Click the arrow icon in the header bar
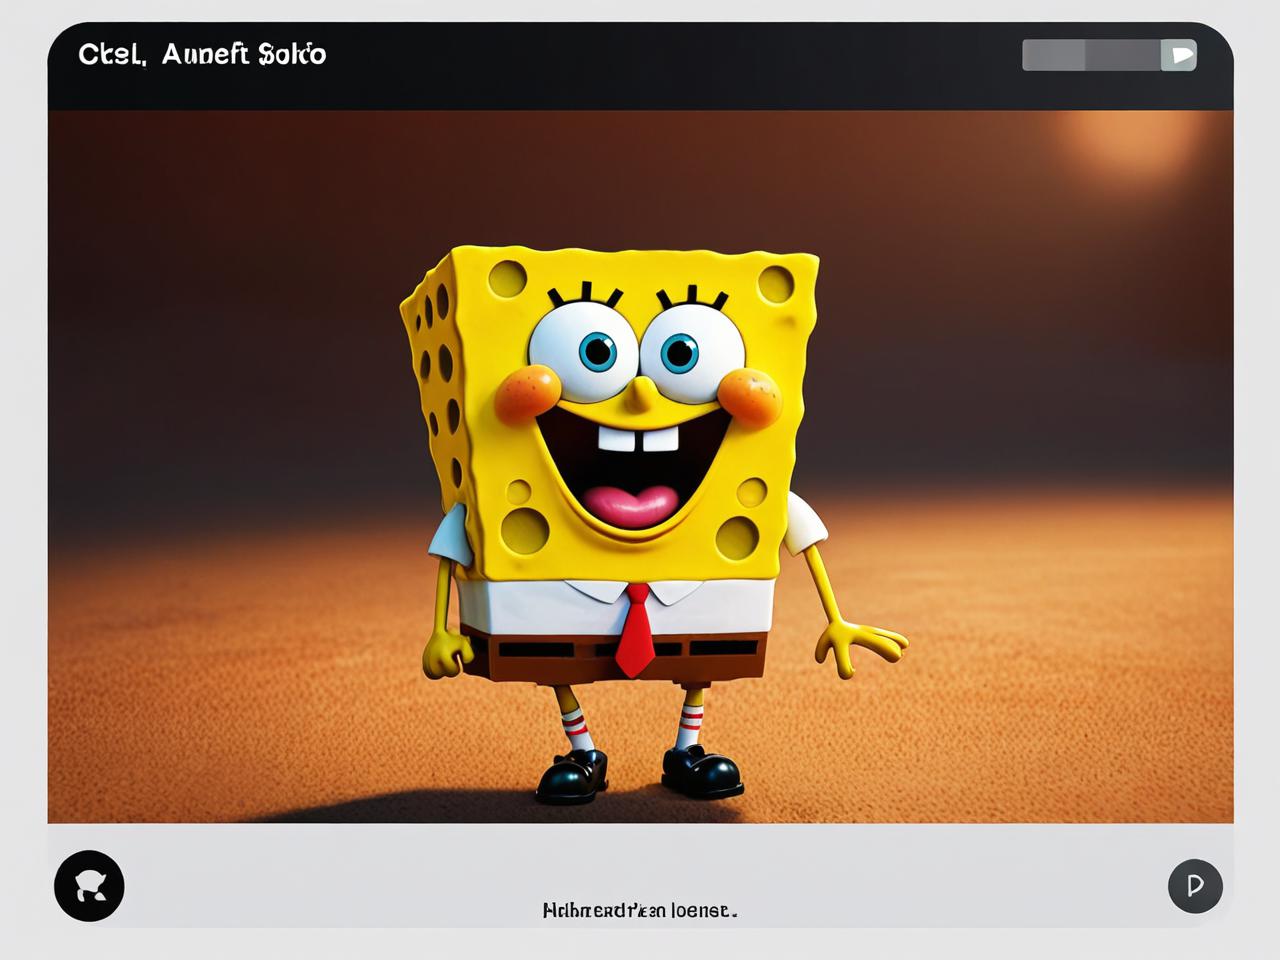The image size is (1280, 960). click(1179, 55)
